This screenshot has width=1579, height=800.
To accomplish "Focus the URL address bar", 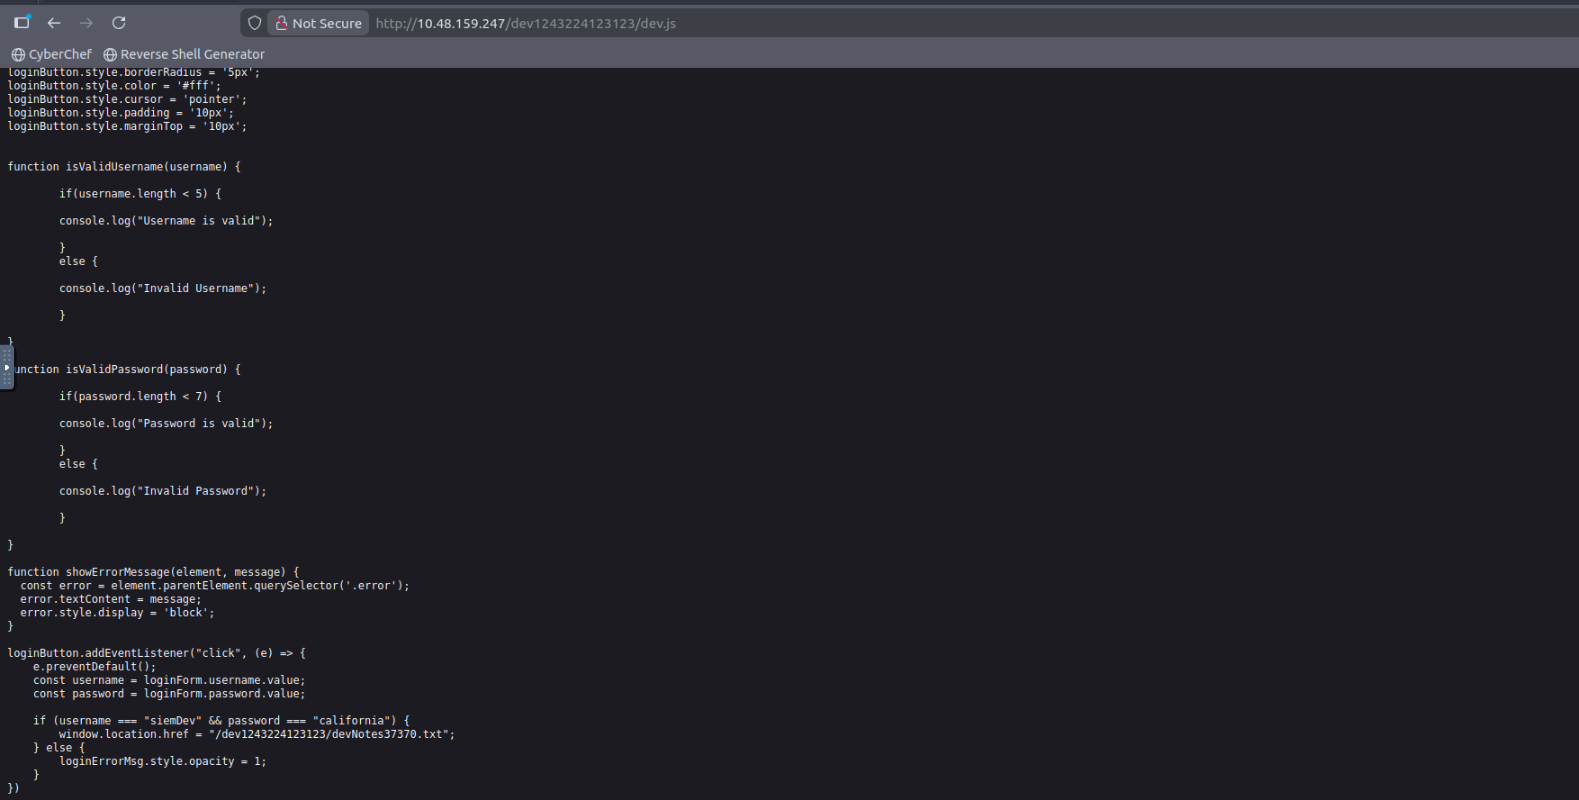I will tap(800, 23).
